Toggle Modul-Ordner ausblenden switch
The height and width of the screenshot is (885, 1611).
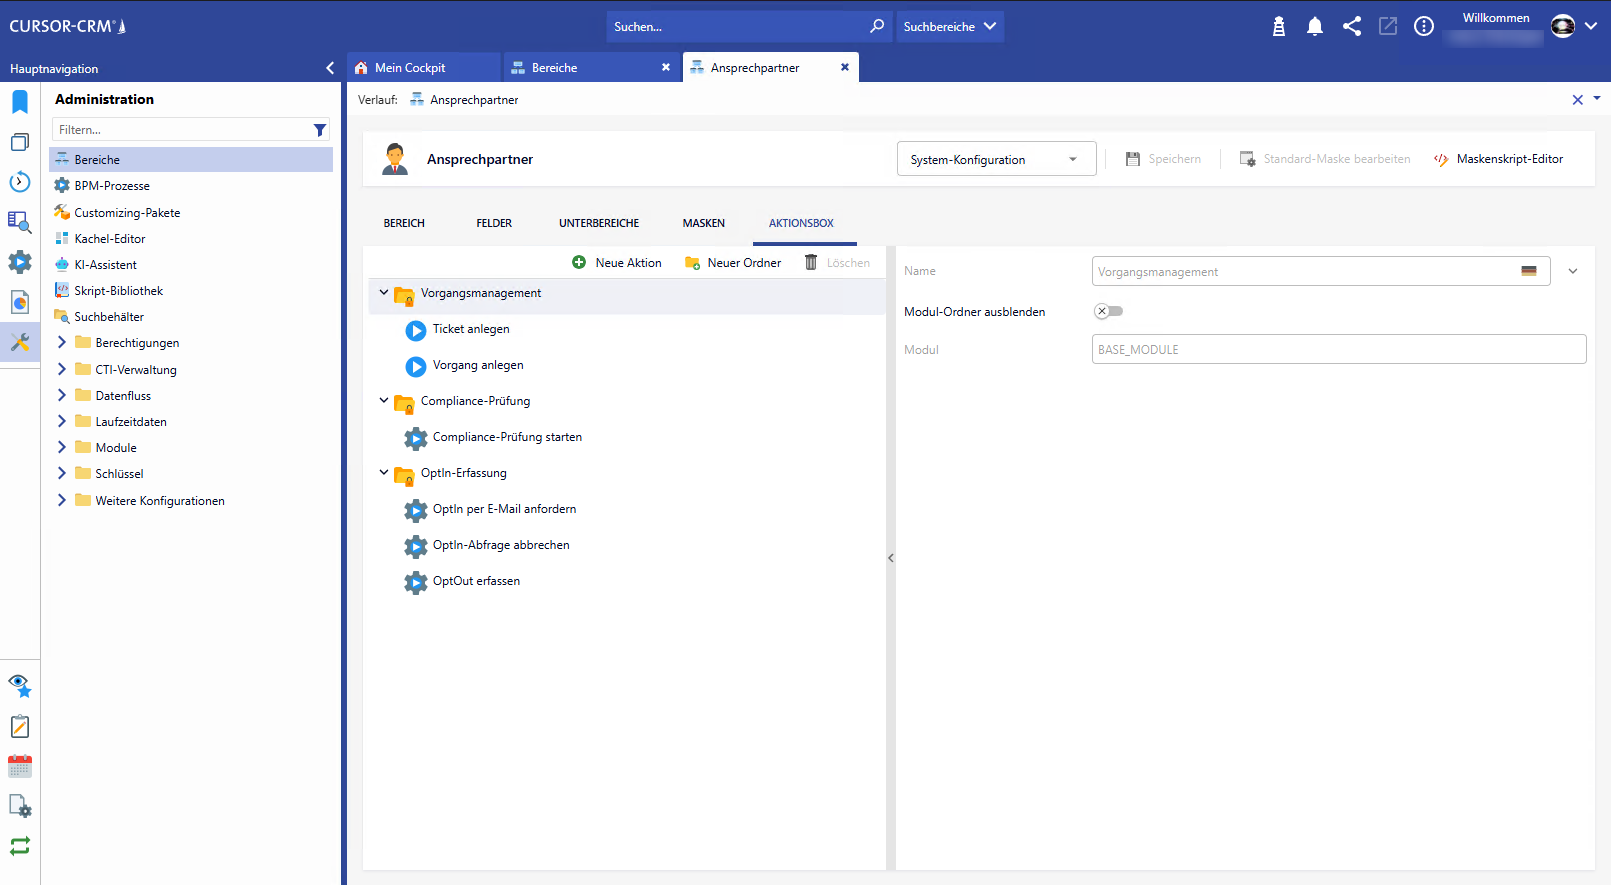(1108, 311)
